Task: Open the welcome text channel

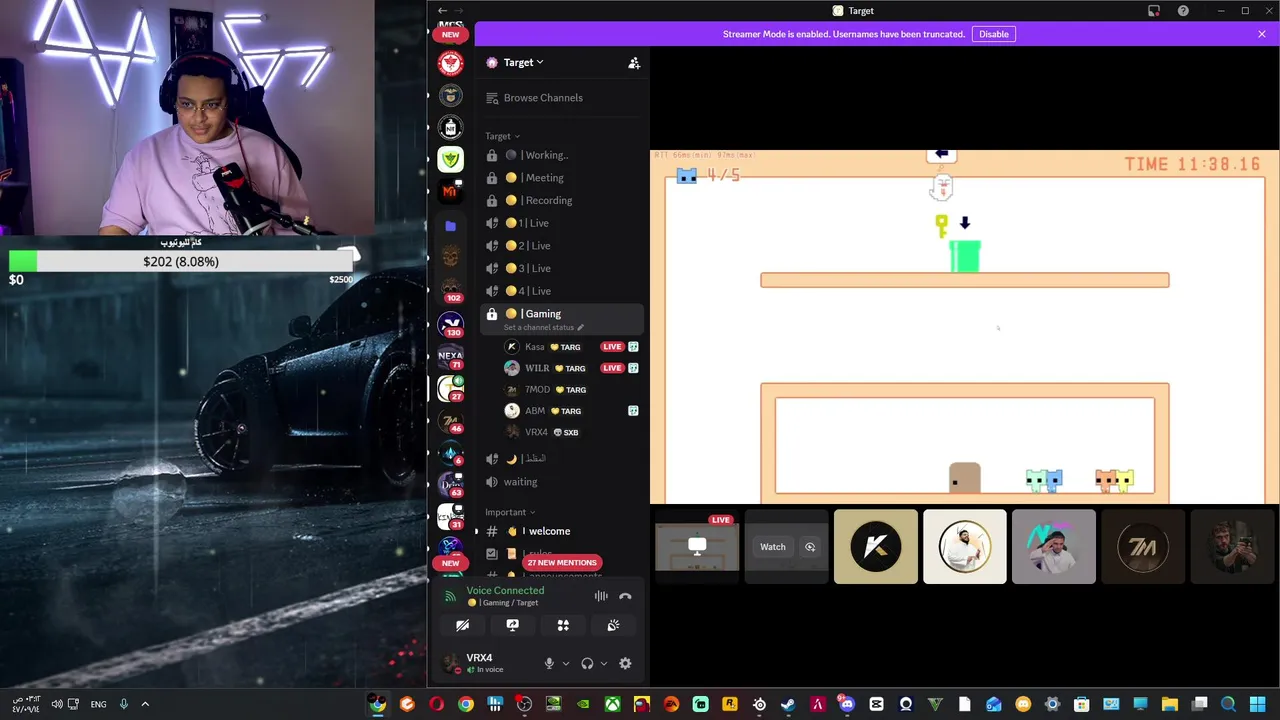Action: click(562, 531)
